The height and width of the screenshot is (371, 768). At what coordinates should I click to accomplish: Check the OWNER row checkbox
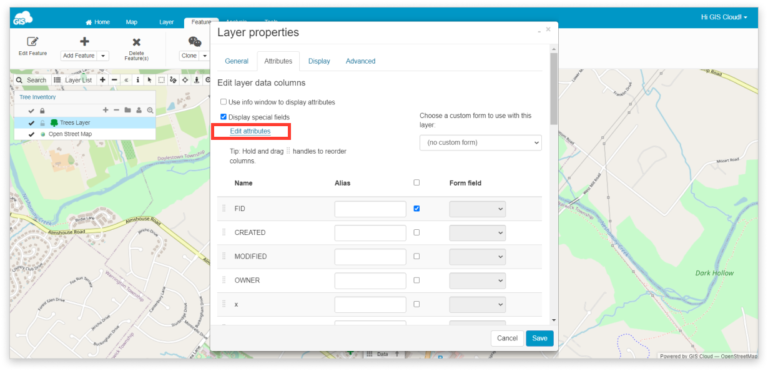click(x=416, y=280)
